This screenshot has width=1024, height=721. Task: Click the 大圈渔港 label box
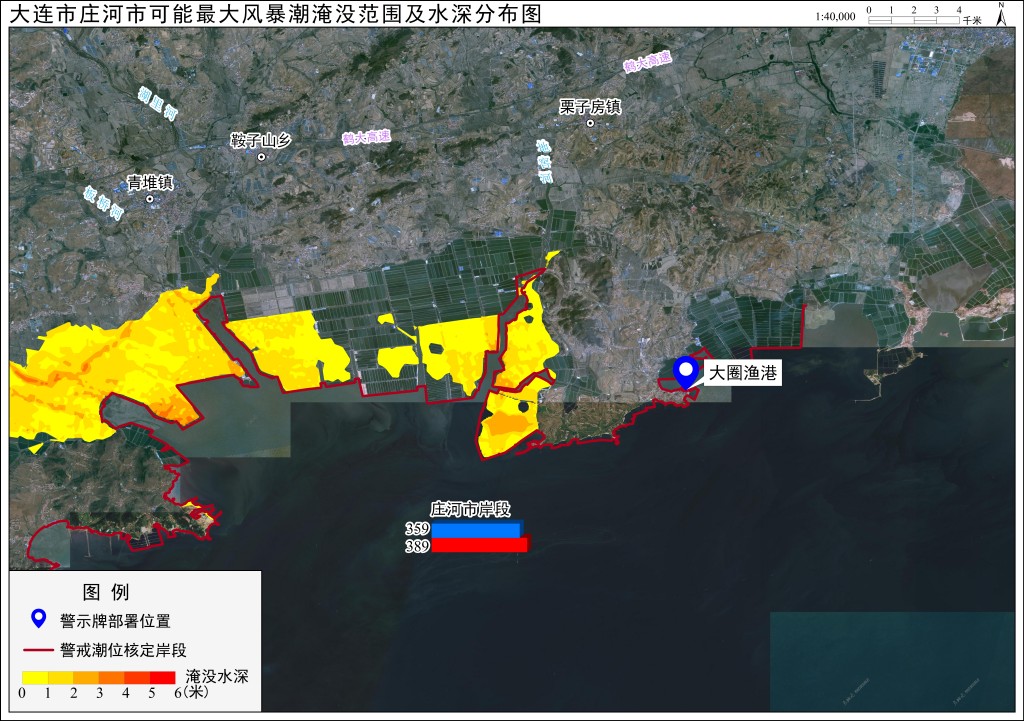click(743, 373)
